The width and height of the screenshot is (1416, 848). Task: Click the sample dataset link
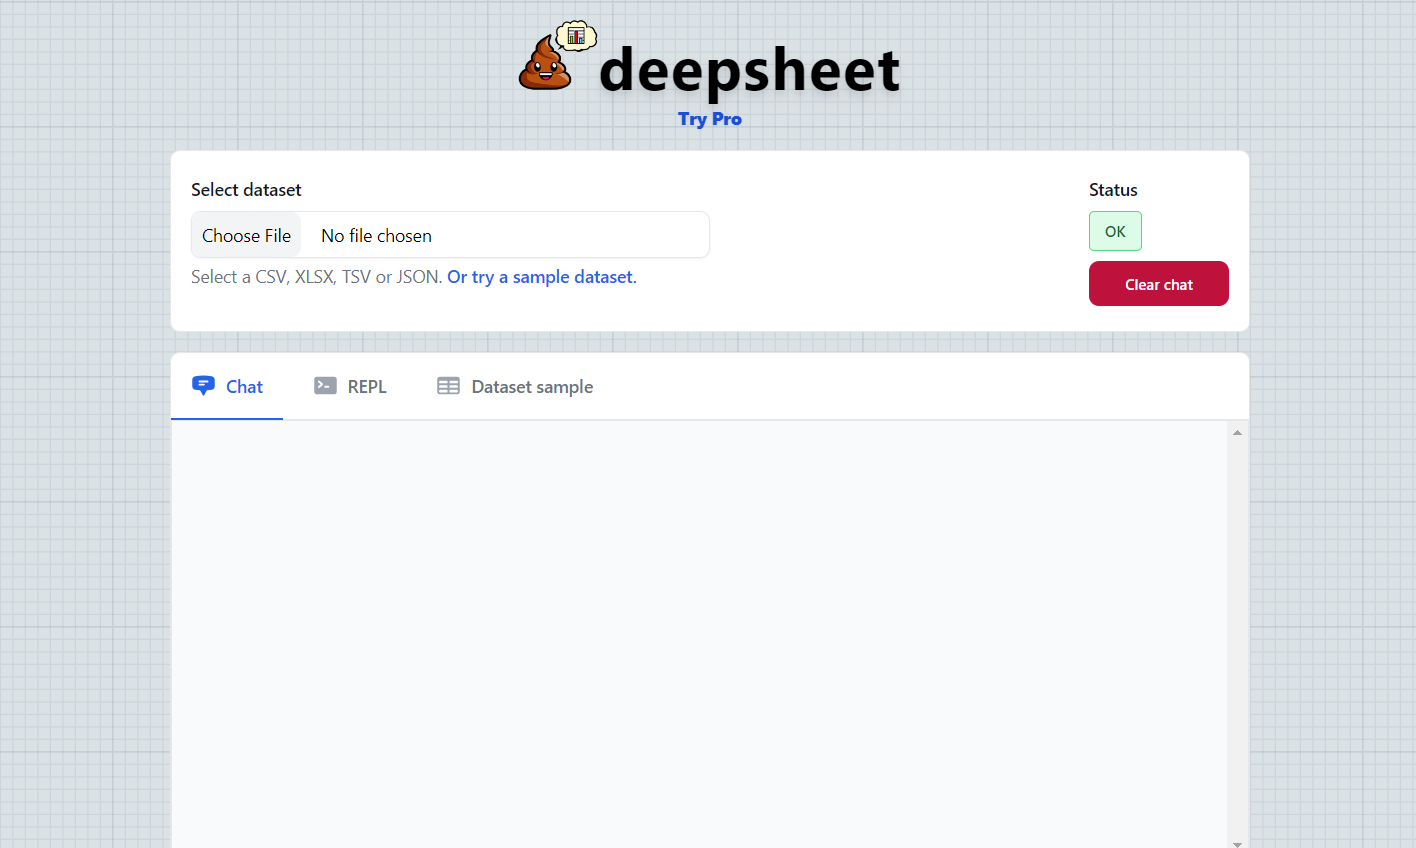[540, 277]
